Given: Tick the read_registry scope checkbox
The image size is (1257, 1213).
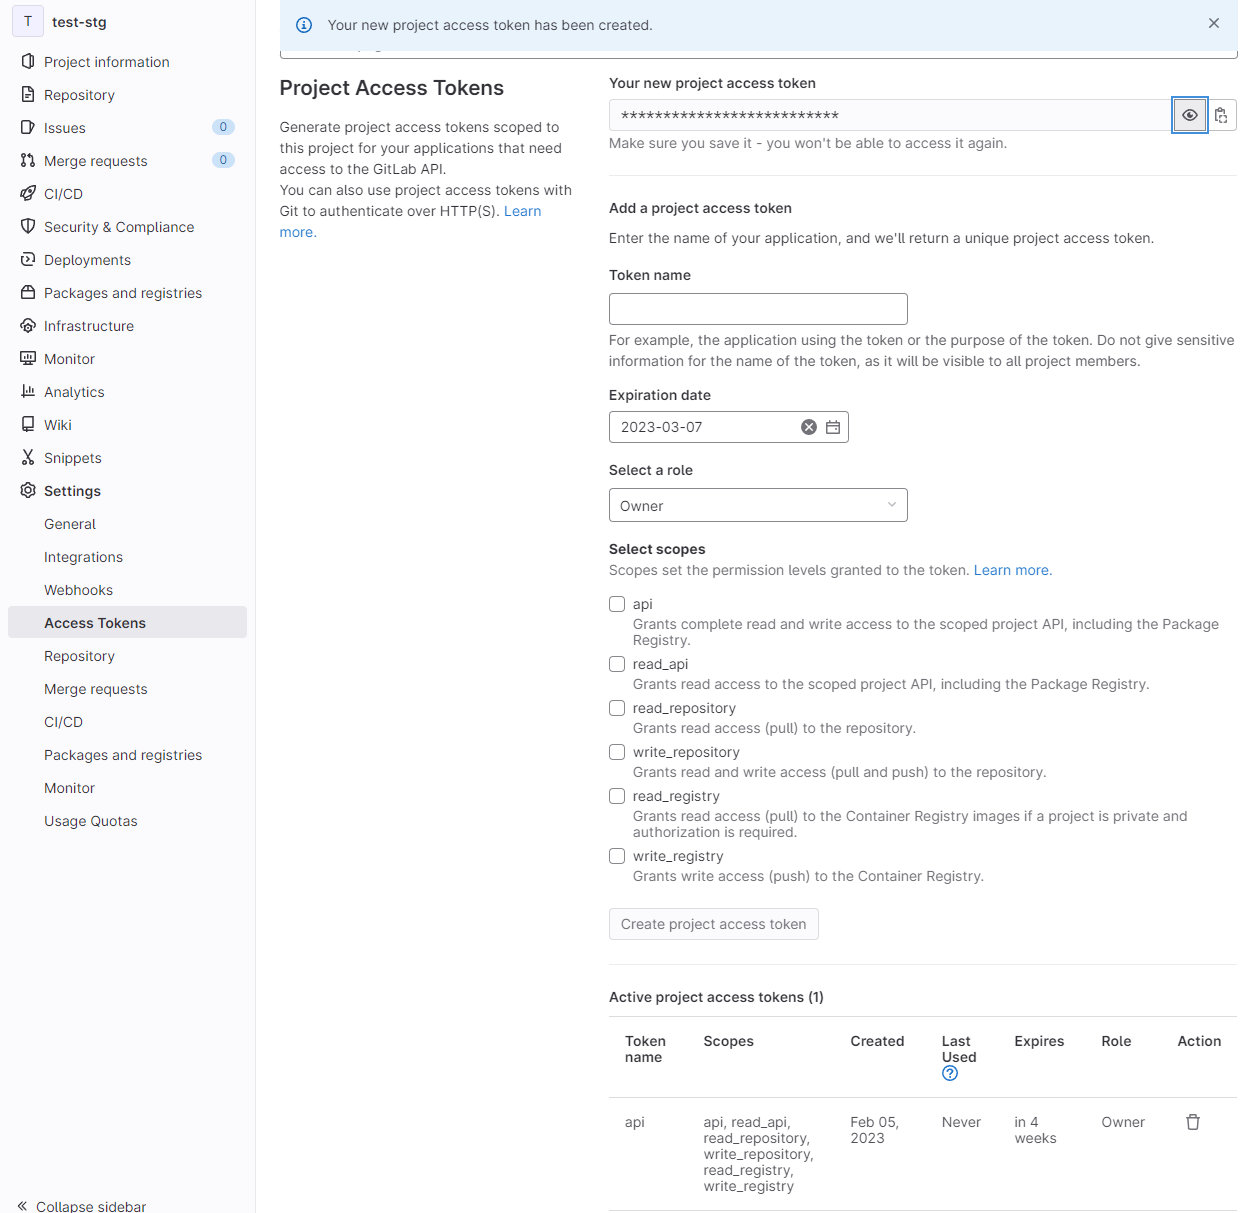Looking at the screenshot, I should click(617, 796).
